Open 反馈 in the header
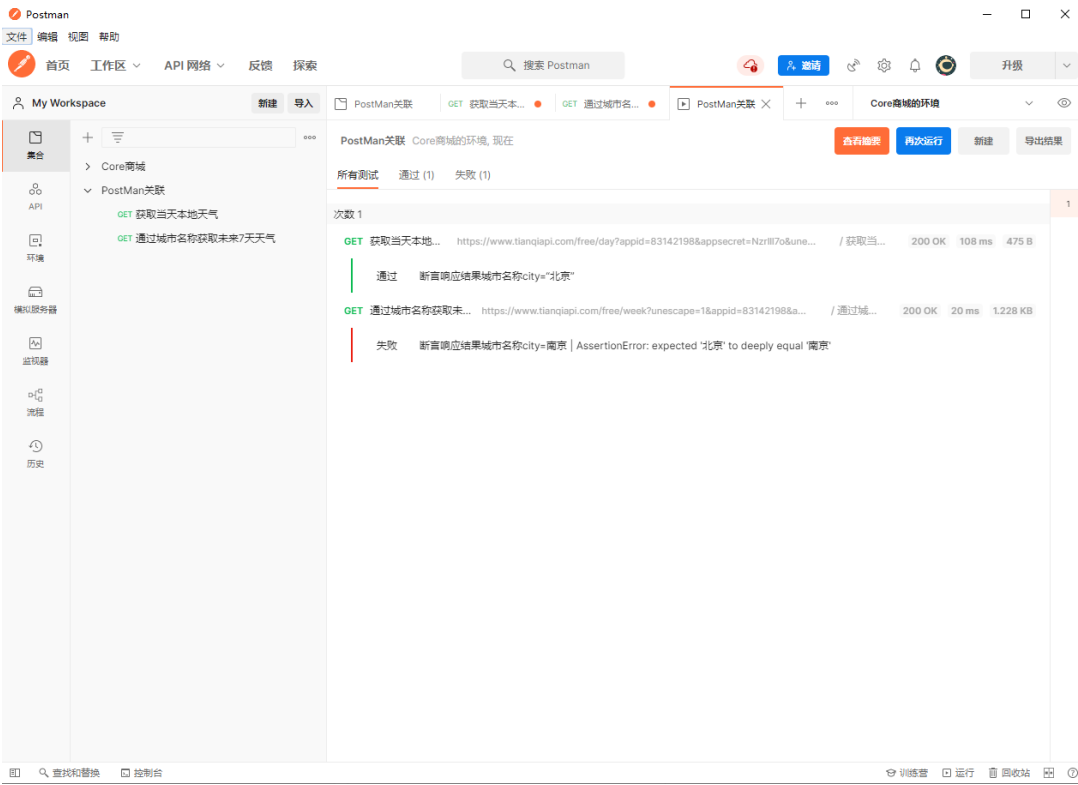 click(261, 65)
